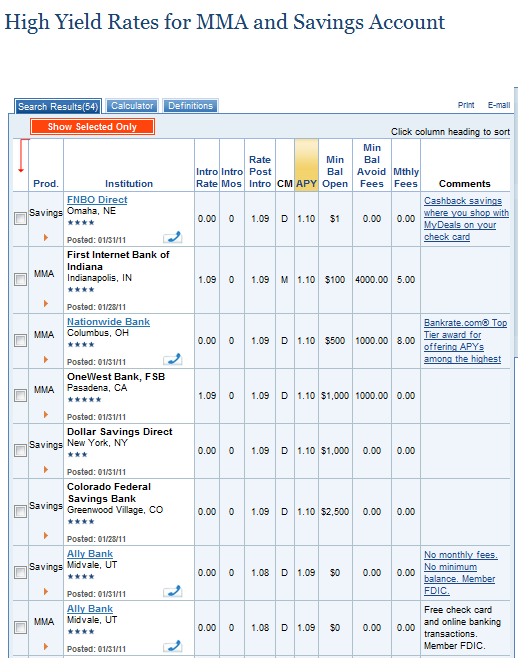This screenshot has width=518, height=658.
Task: Sort by Min Bal Avoid Fees heading
Action: tap(371, 166)
